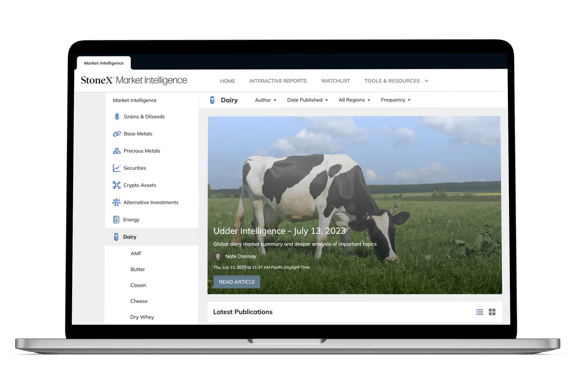Screen dimensions: 576x391
Task: Select Securities in sidebar
Action: 135,168
